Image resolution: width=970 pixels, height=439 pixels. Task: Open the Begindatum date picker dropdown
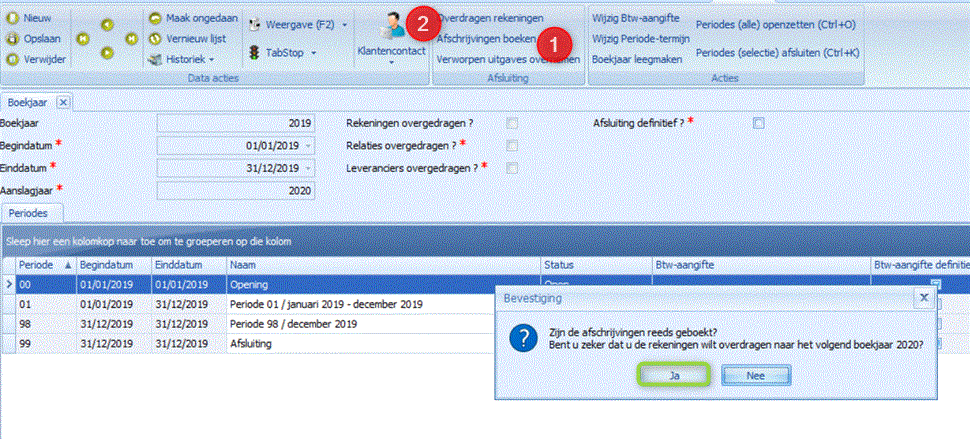[307, 146]
